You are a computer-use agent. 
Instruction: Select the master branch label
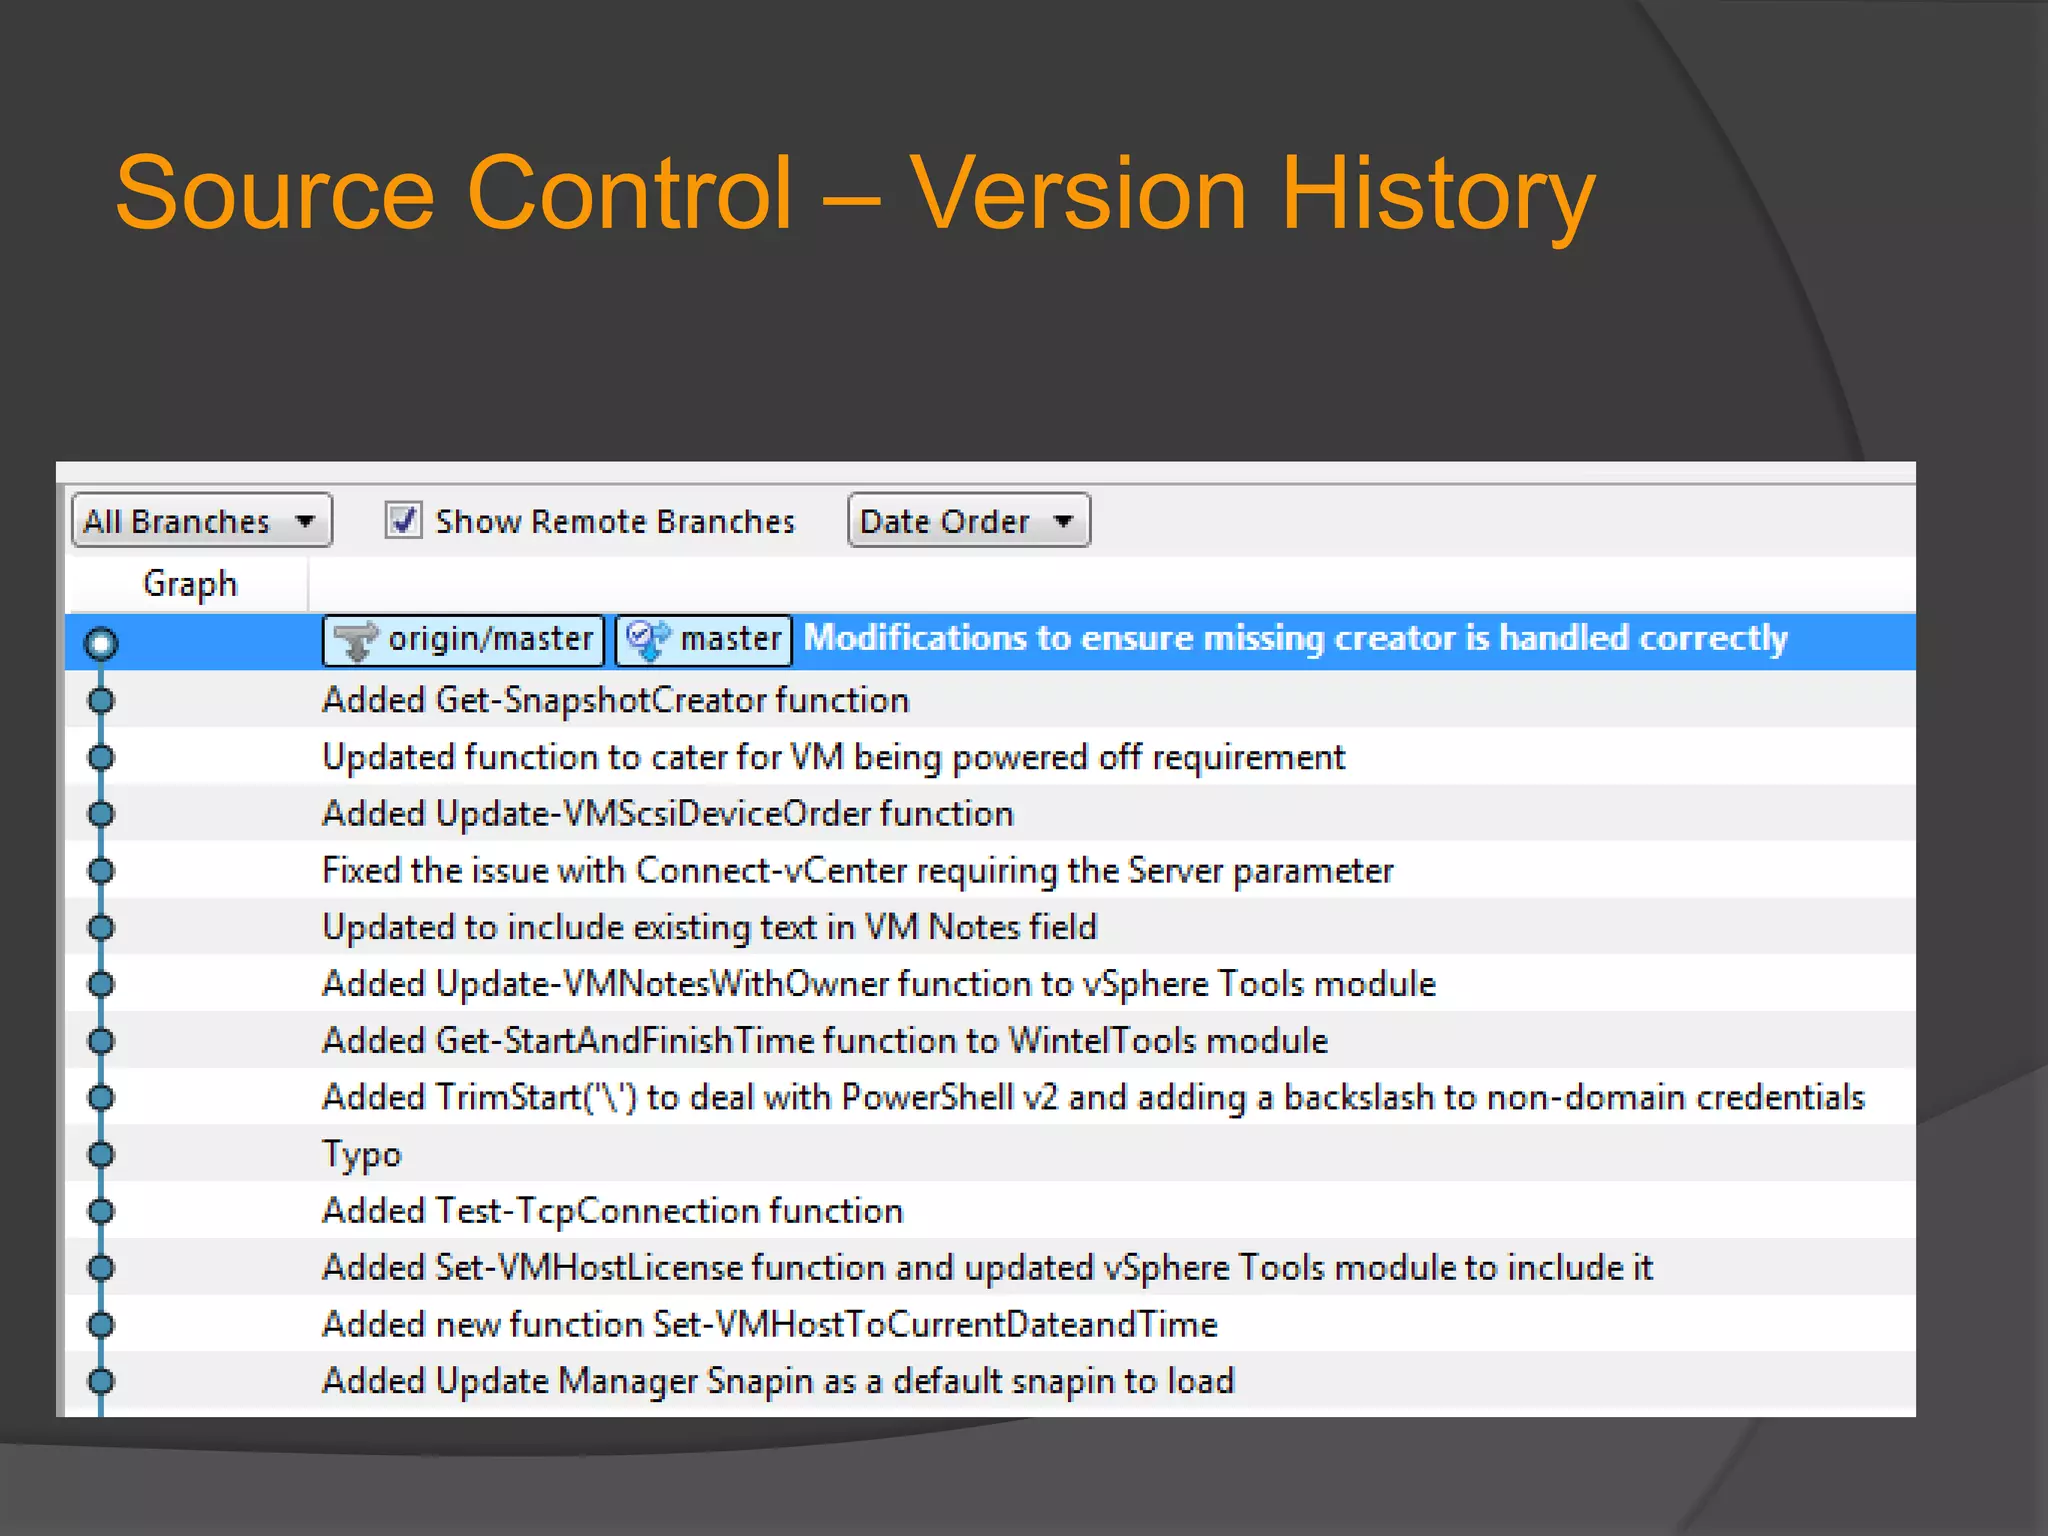coord(703,640)
